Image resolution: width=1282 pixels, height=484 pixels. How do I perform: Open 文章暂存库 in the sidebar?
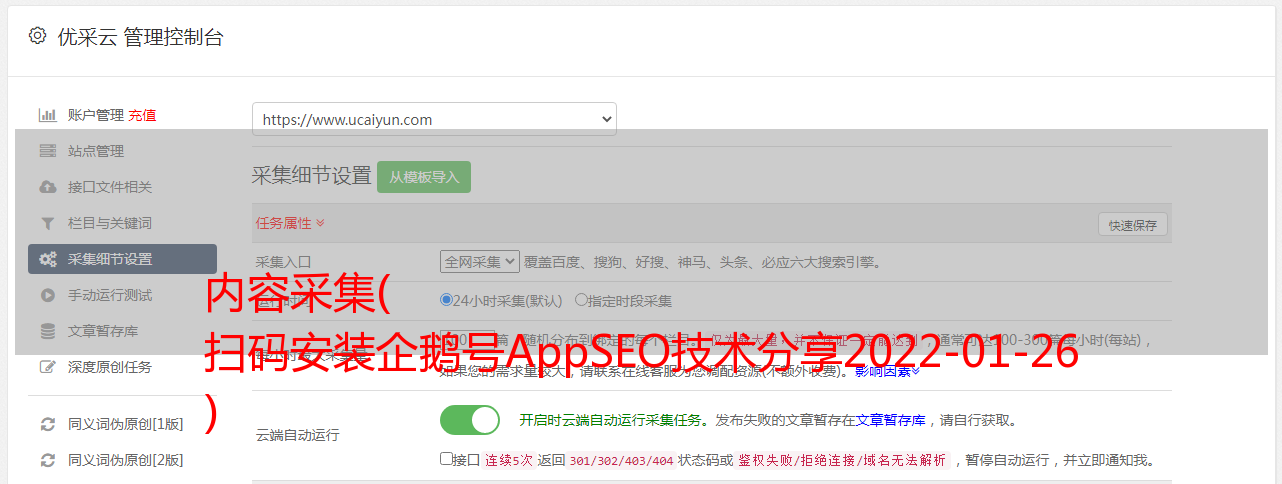coord(103,331)
